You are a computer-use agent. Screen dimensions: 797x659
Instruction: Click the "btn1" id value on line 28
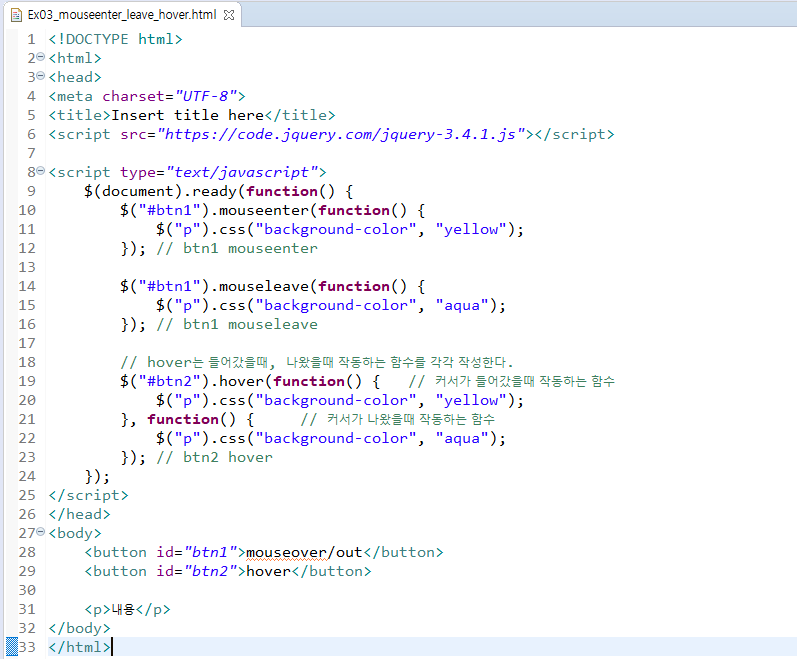(210, 552)
